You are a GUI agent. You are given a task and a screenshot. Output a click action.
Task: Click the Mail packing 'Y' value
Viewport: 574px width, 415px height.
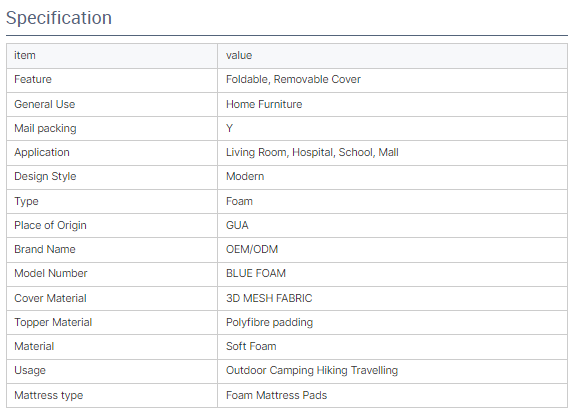pyautogui.click(x=230, y=128)
